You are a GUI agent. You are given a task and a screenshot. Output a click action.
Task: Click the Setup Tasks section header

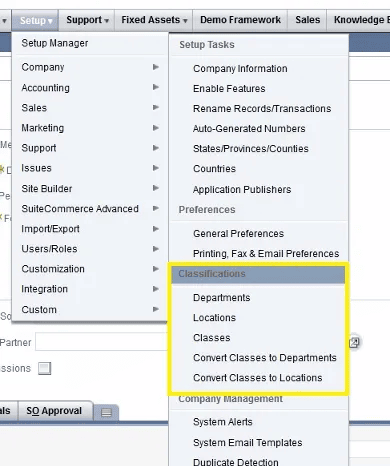point(207,45)
